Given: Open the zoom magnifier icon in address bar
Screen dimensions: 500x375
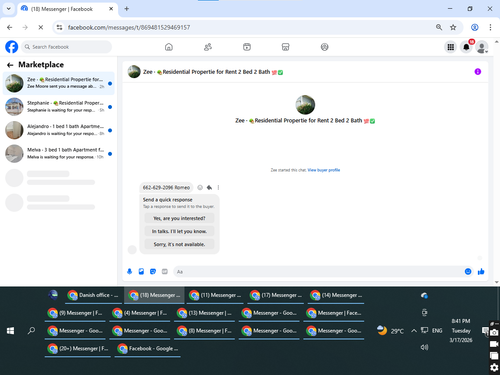Looking at the screenshot, I should pyautogui.click(x=439, y=27).
